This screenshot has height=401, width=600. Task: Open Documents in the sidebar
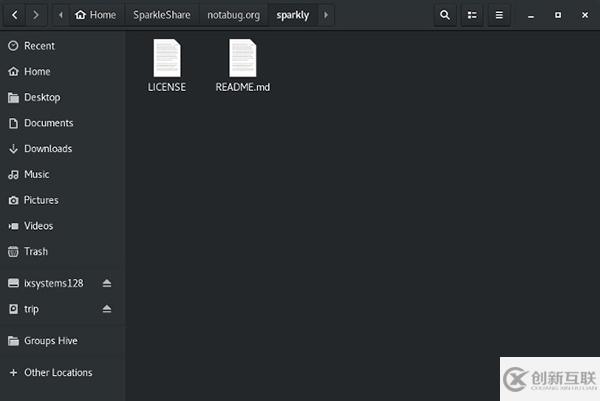62,123
